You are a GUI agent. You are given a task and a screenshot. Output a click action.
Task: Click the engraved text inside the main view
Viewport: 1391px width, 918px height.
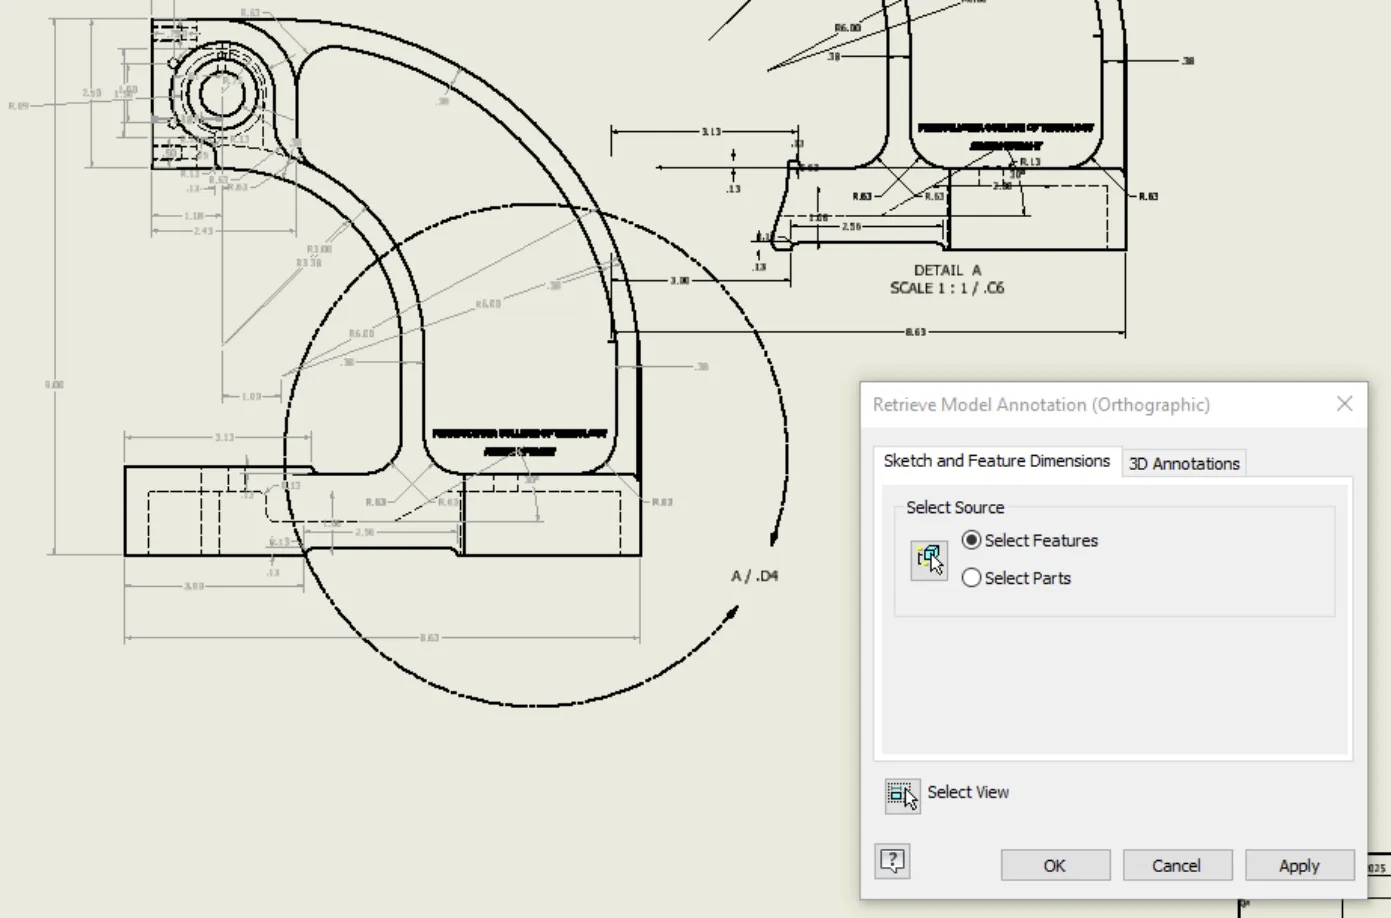point(520,442)
